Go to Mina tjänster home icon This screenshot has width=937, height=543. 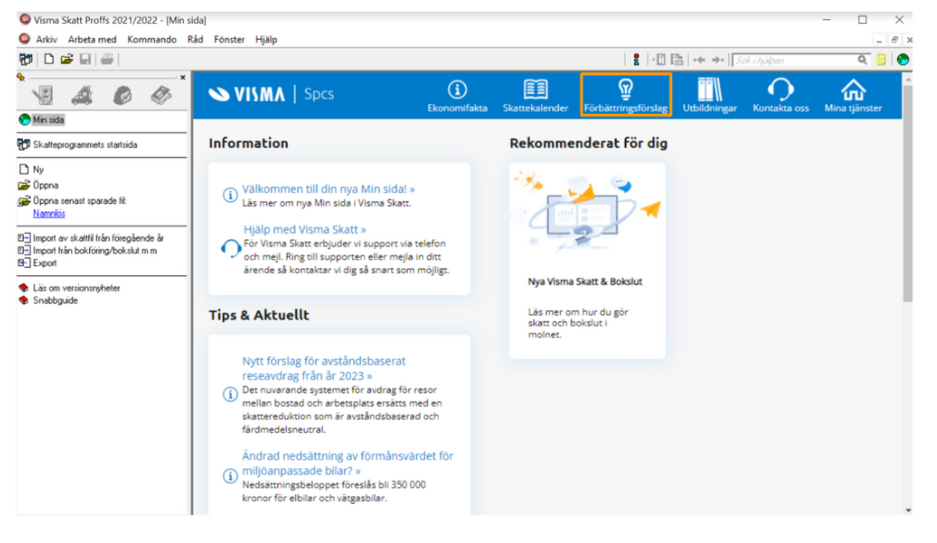point(853,95)
